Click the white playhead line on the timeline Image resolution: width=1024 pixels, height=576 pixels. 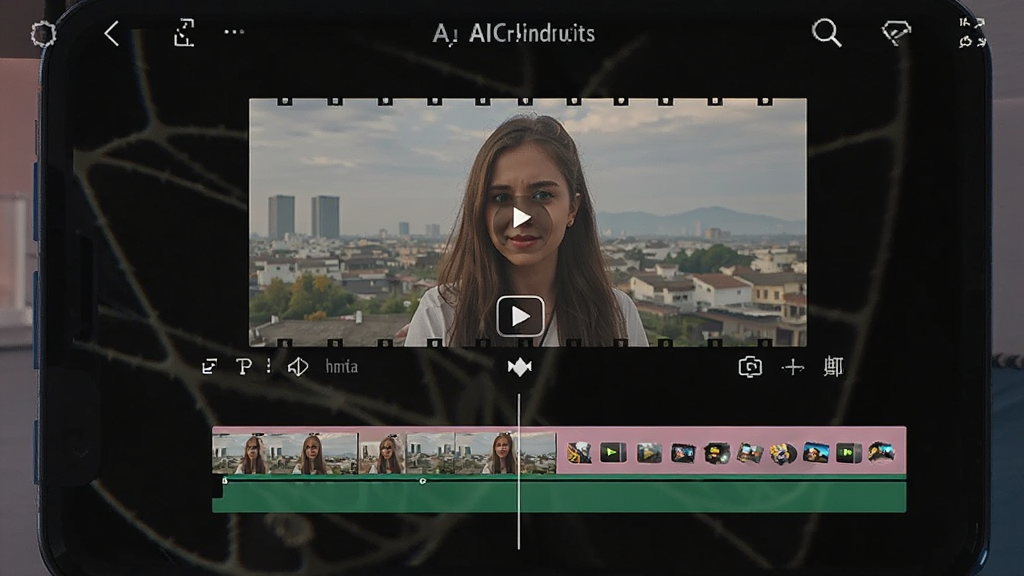(519, 471)
